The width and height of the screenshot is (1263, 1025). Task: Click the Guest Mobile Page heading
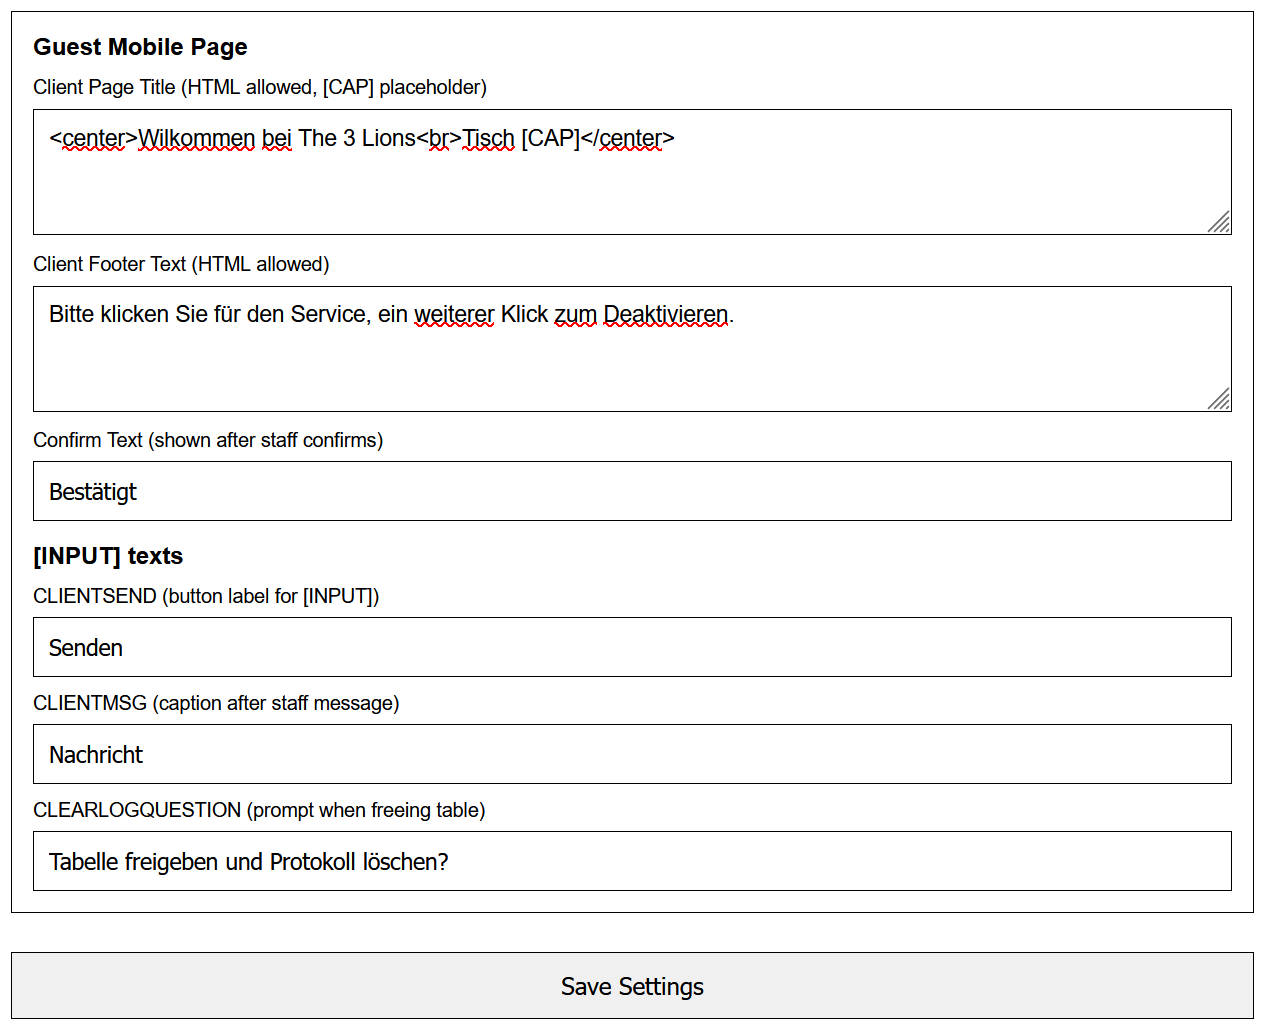(140, 47)
